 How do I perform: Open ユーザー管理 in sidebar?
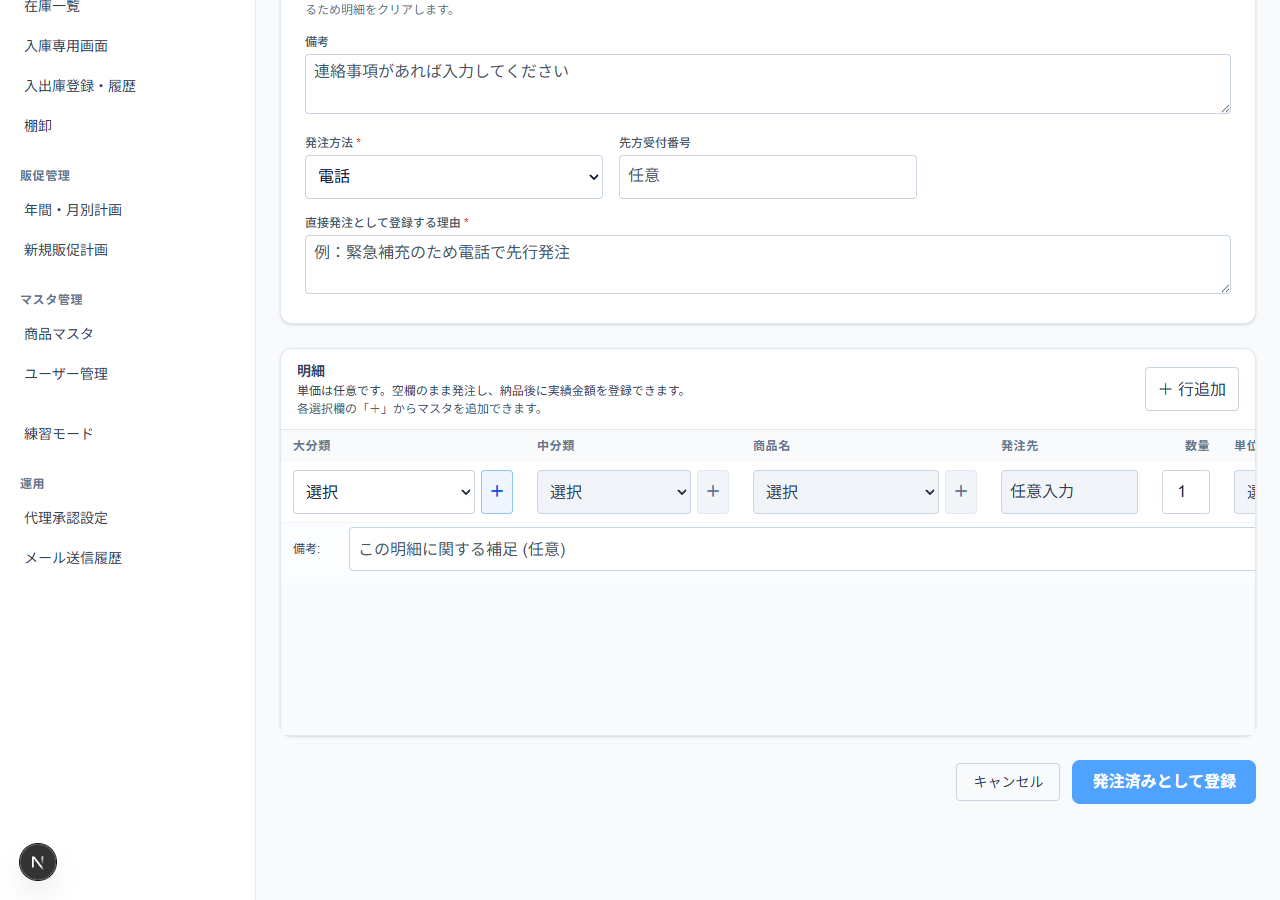coord(66,374)
